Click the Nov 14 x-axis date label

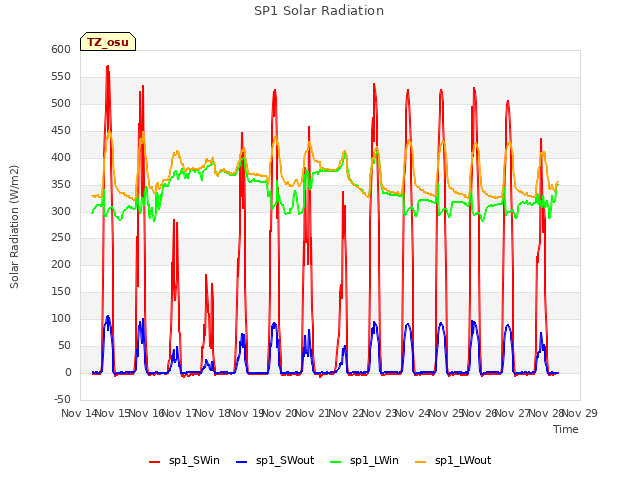(x=79, y=413)
